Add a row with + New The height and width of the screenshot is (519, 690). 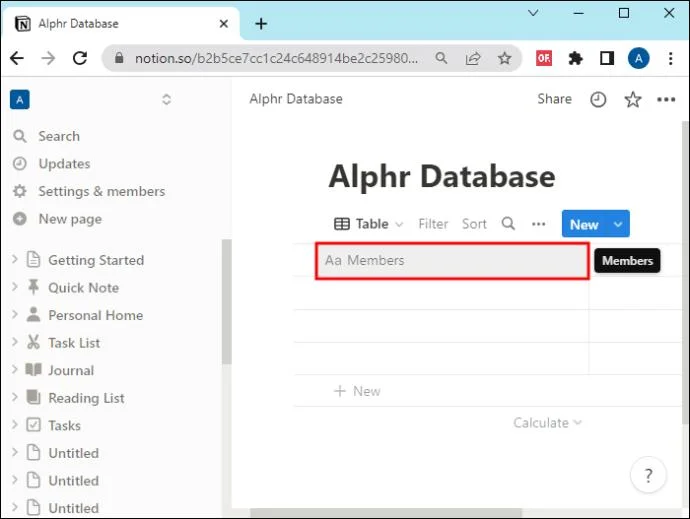(357, 391)
